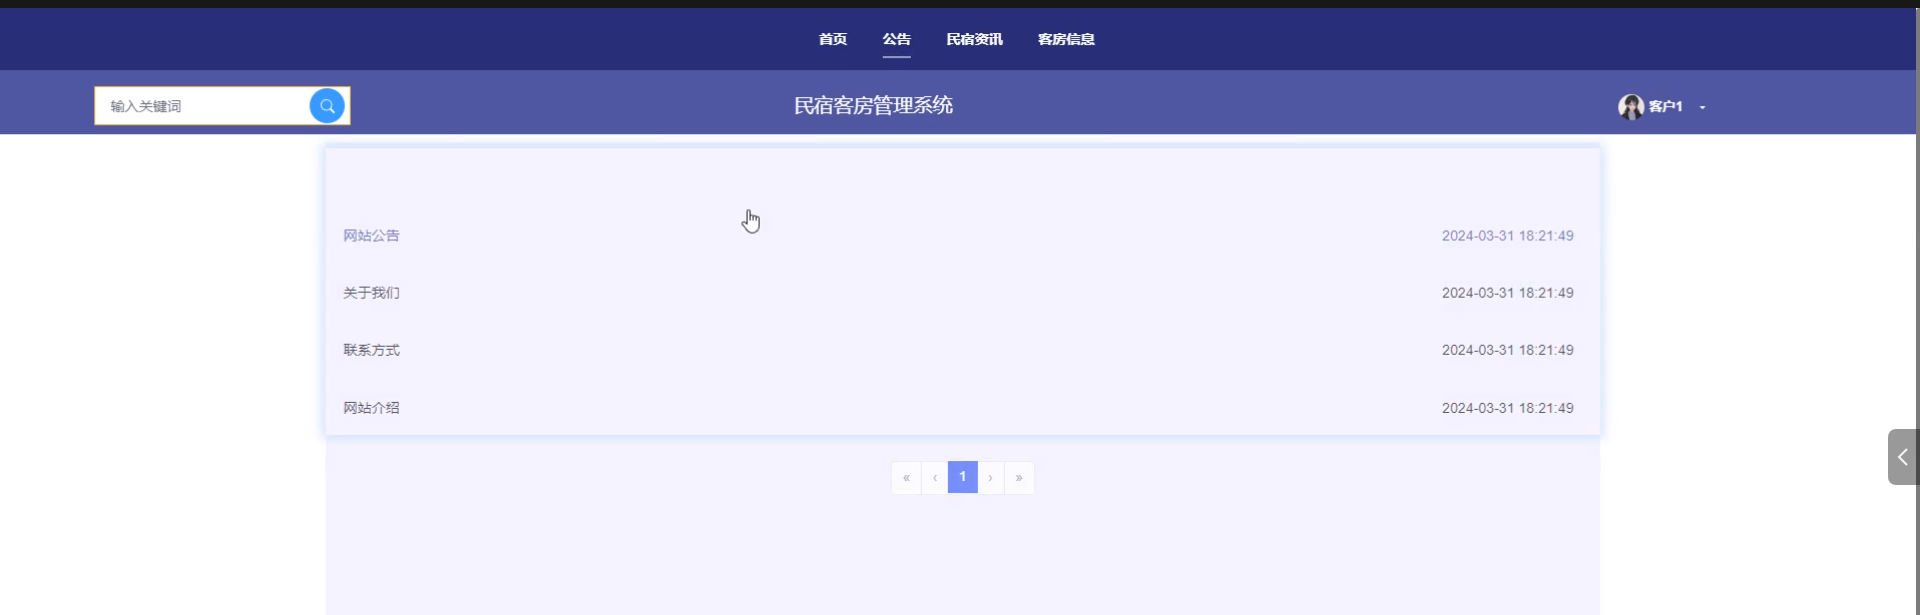The image size is (1920, 615).
Task: Open the 联系方式 announcement
Action: 371,350
